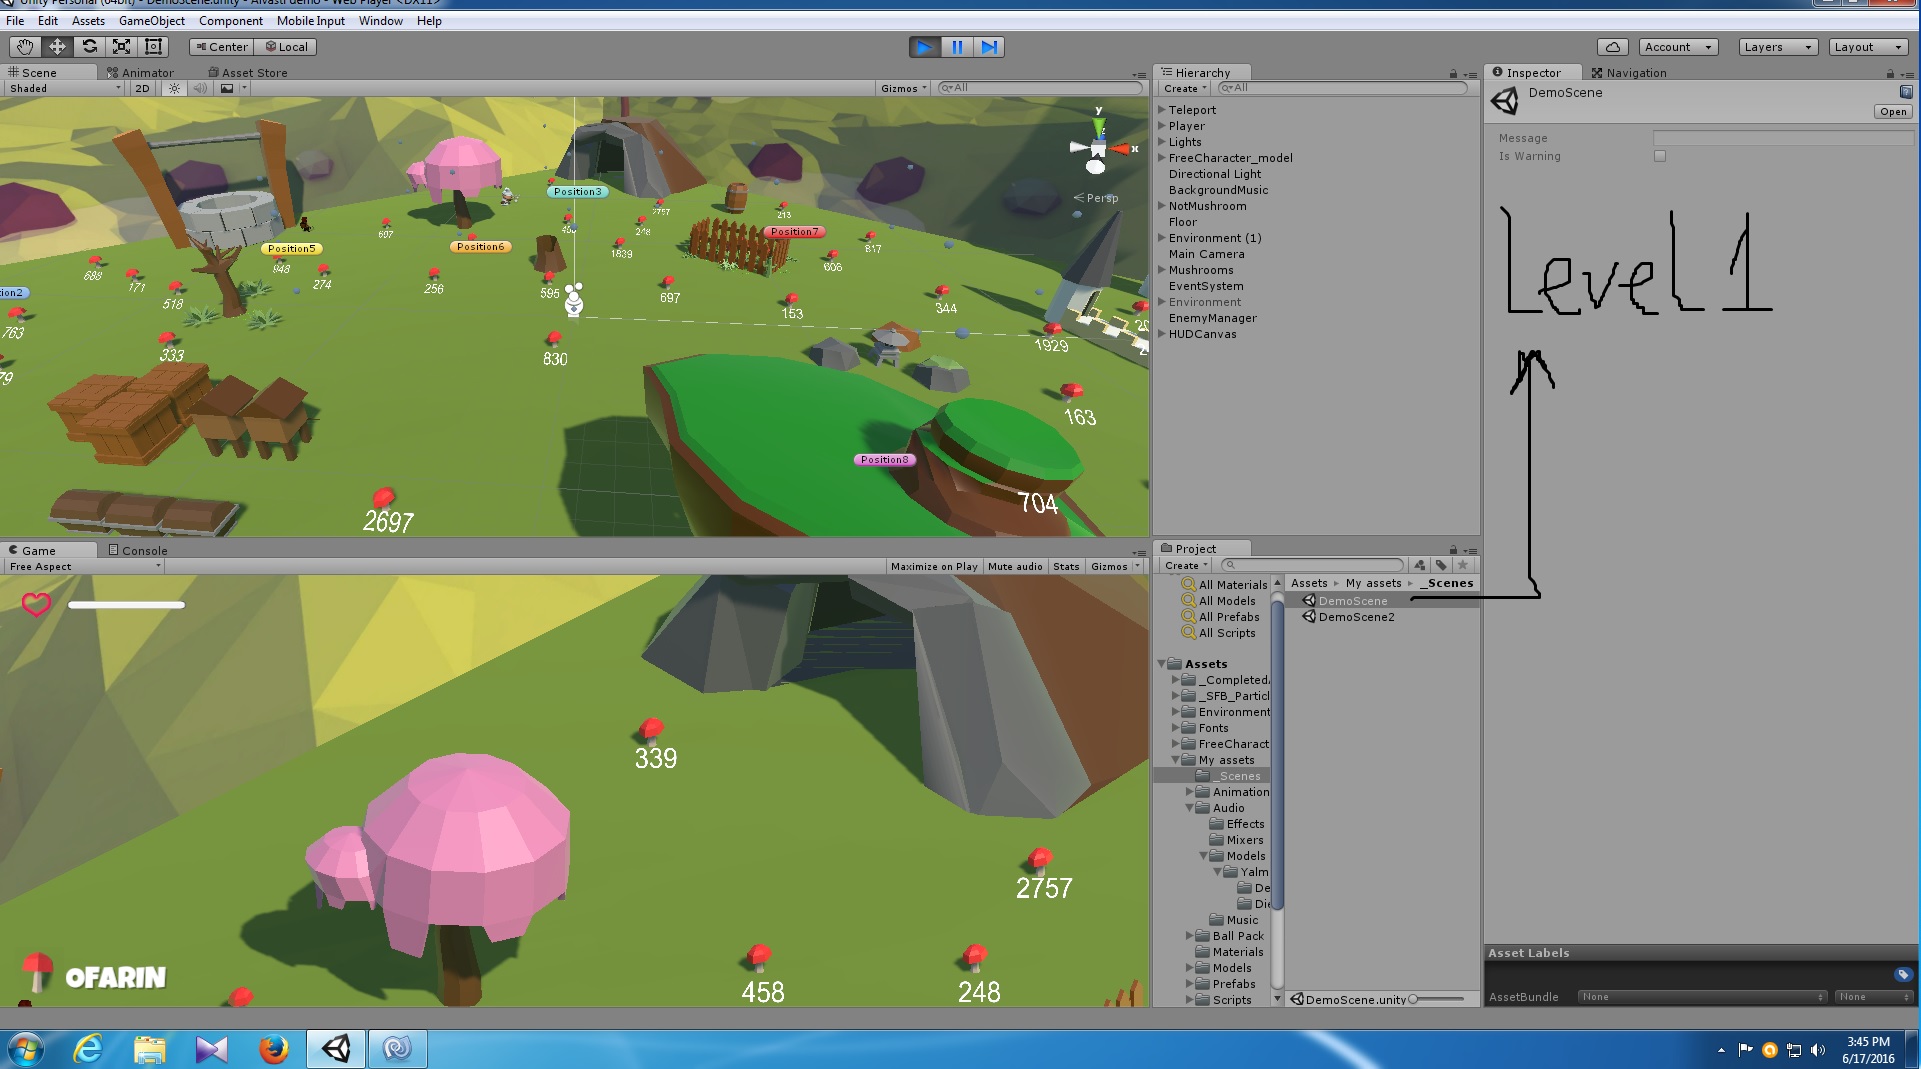This screenshot has height=1069, width=1921.
Task: Expand the Player object
Action: coord(1162,126)
